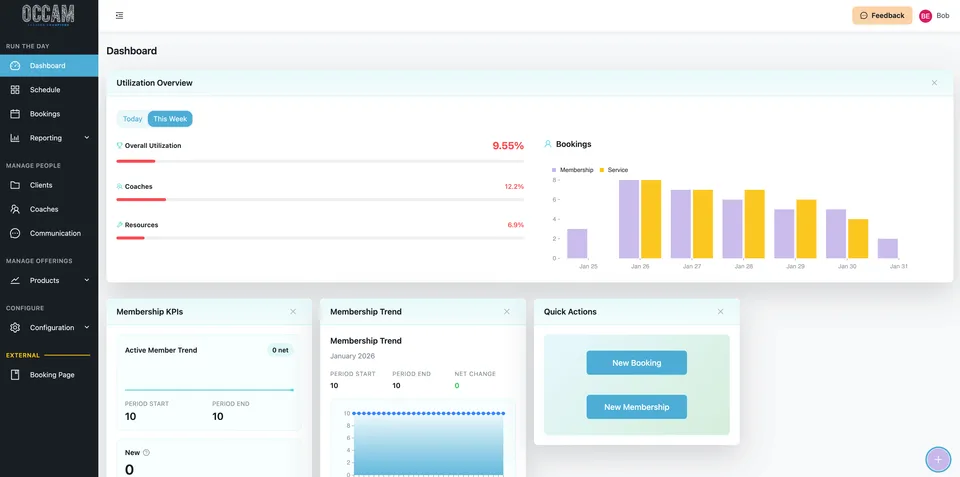
Task: Toggle Service series in Bookings legend
Action: pyautogui.click(x=613, y=170)
